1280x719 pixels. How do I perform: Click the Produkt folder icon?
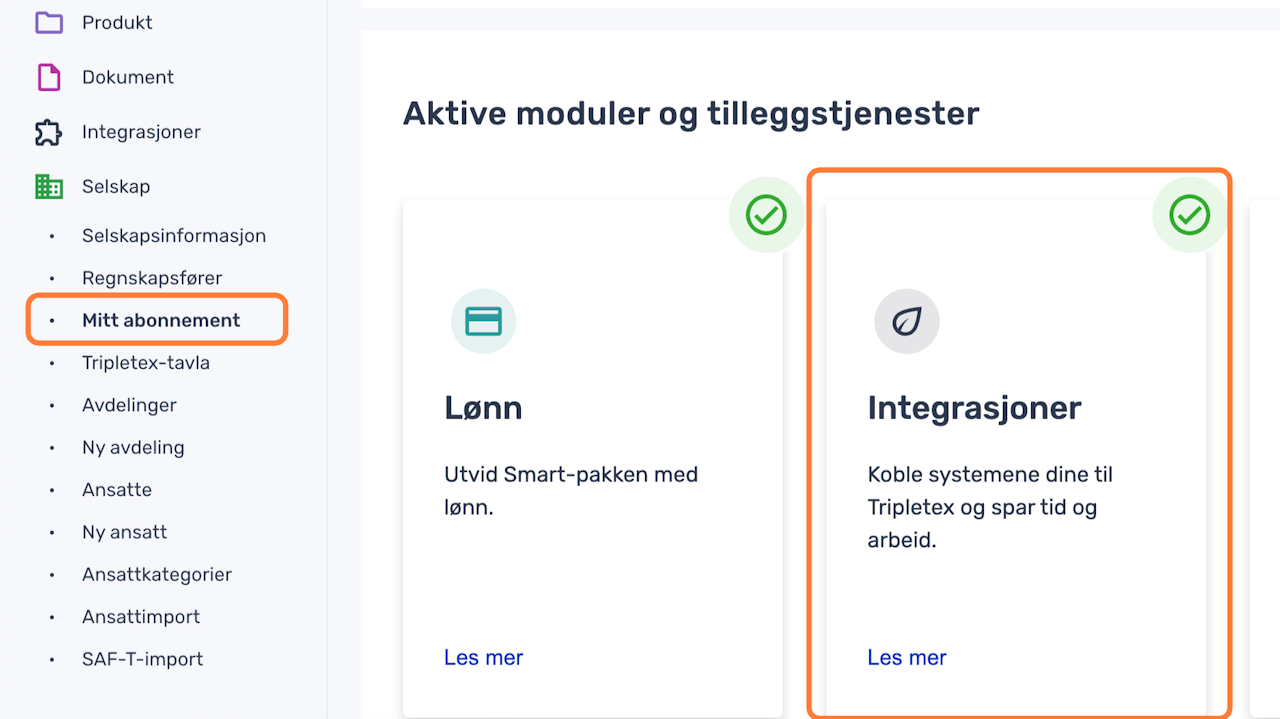point(48,22)
